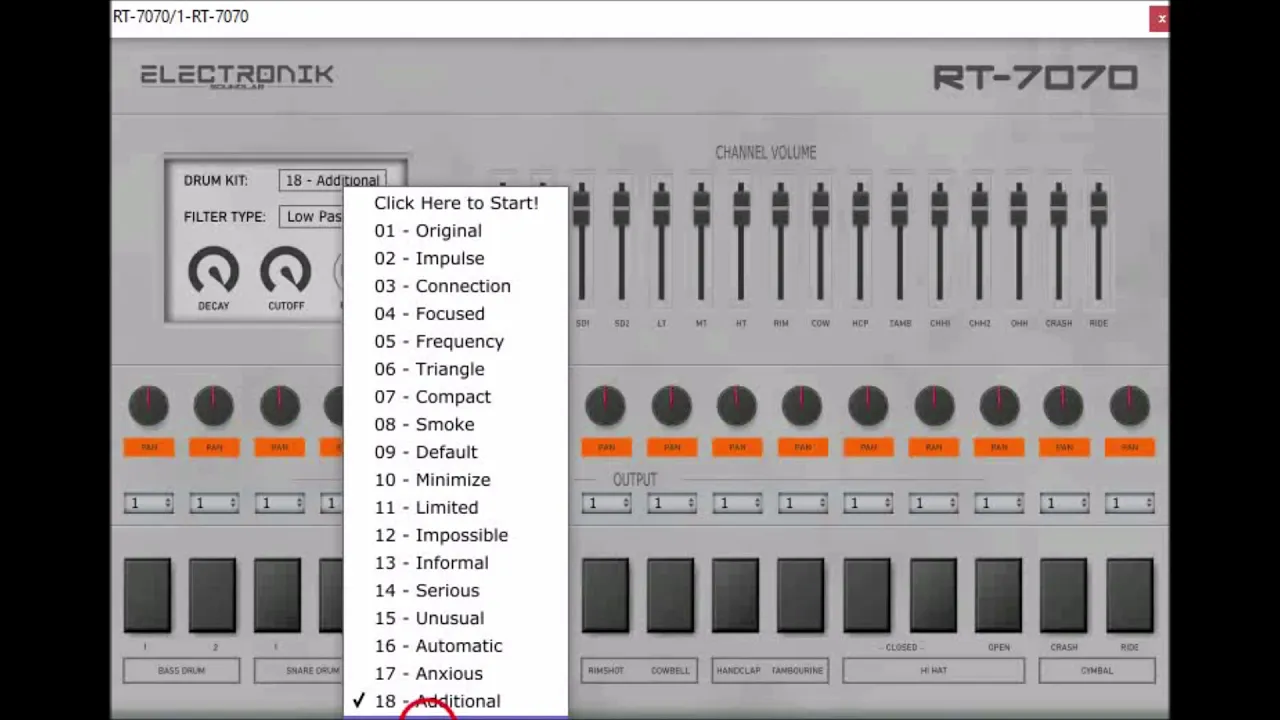Trigger the Open Hi Hat pad

point(998,596)
